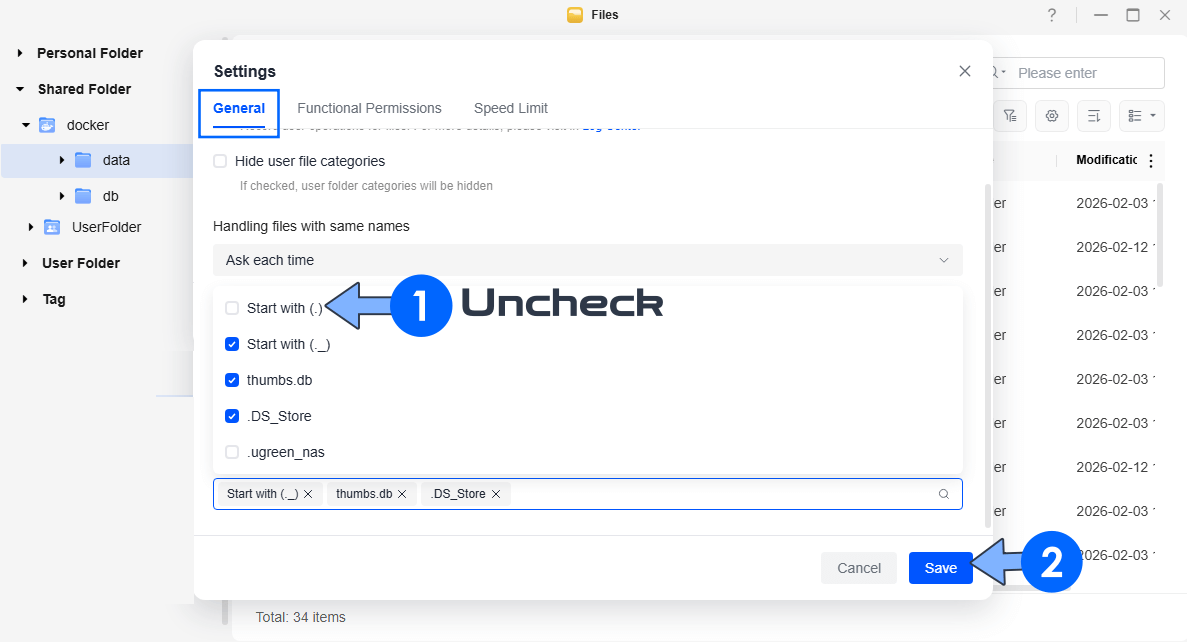
Task: Enable Hide user file categories checkbox
Action: [x=220, y=161]
